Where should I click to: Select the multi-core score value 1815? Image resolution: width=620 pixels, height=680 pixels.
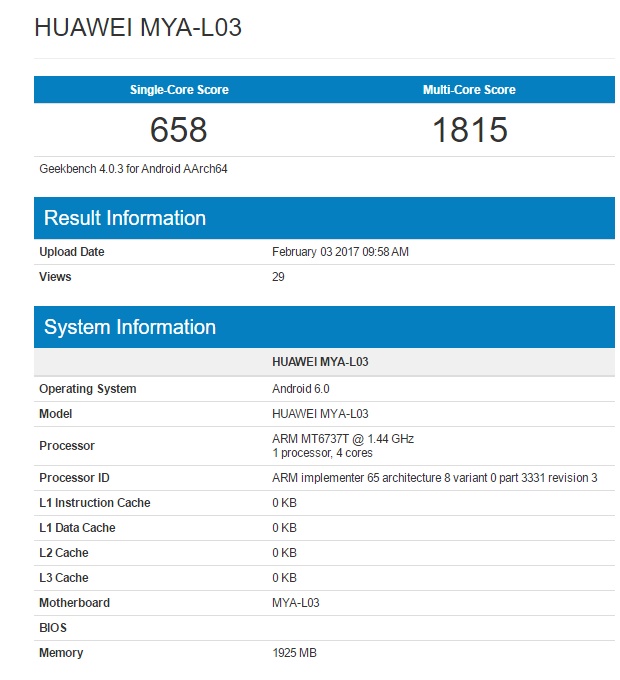[x=469, y=129]
